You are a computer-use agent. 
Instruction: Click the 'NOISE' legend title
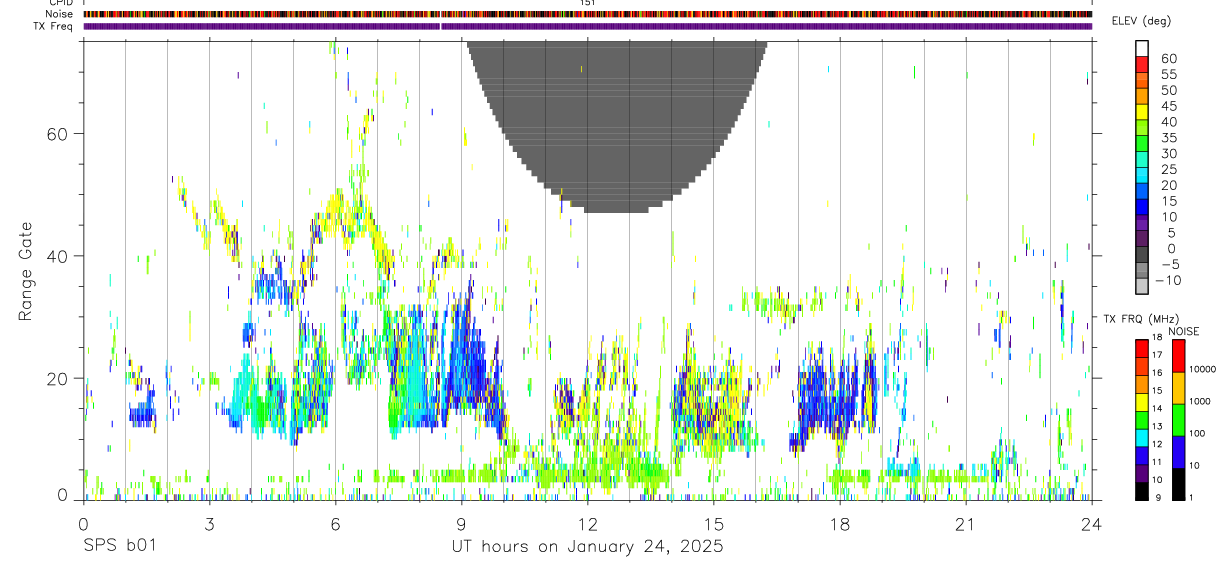click(1183, 331)
